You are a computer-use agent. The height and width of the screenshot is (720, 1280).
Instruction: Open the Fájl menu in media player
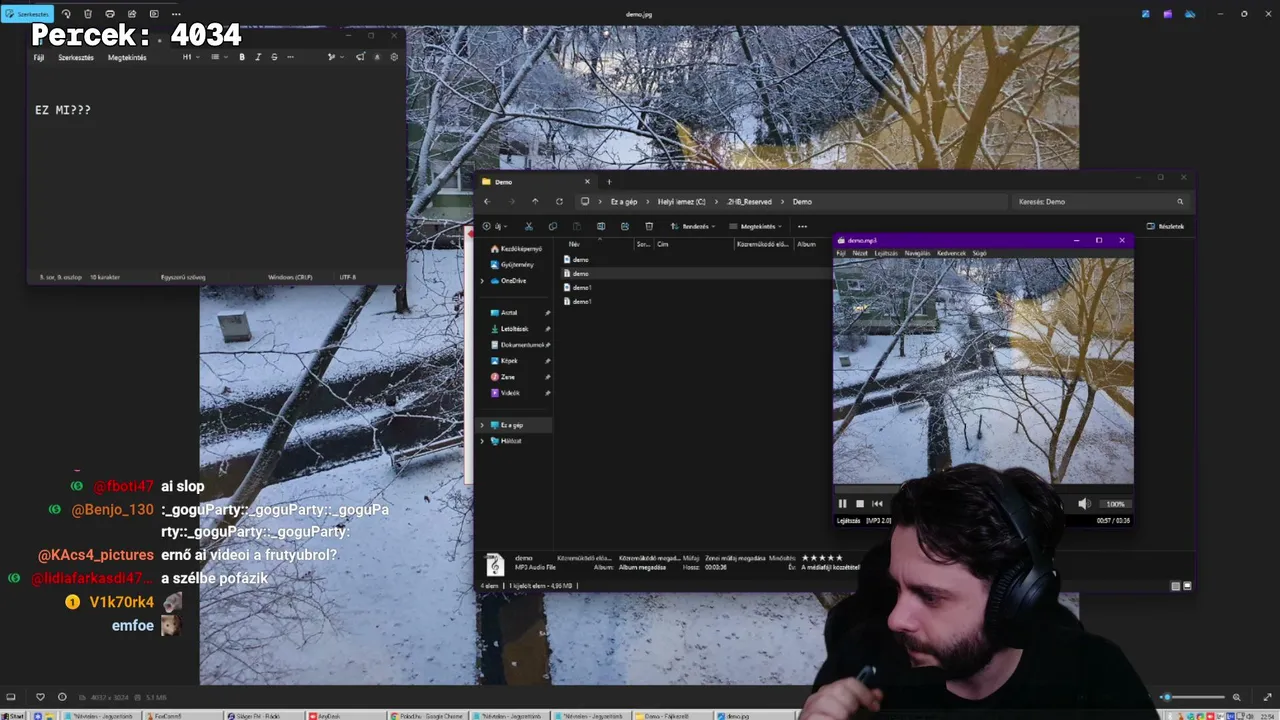click(x=841, y=253)
